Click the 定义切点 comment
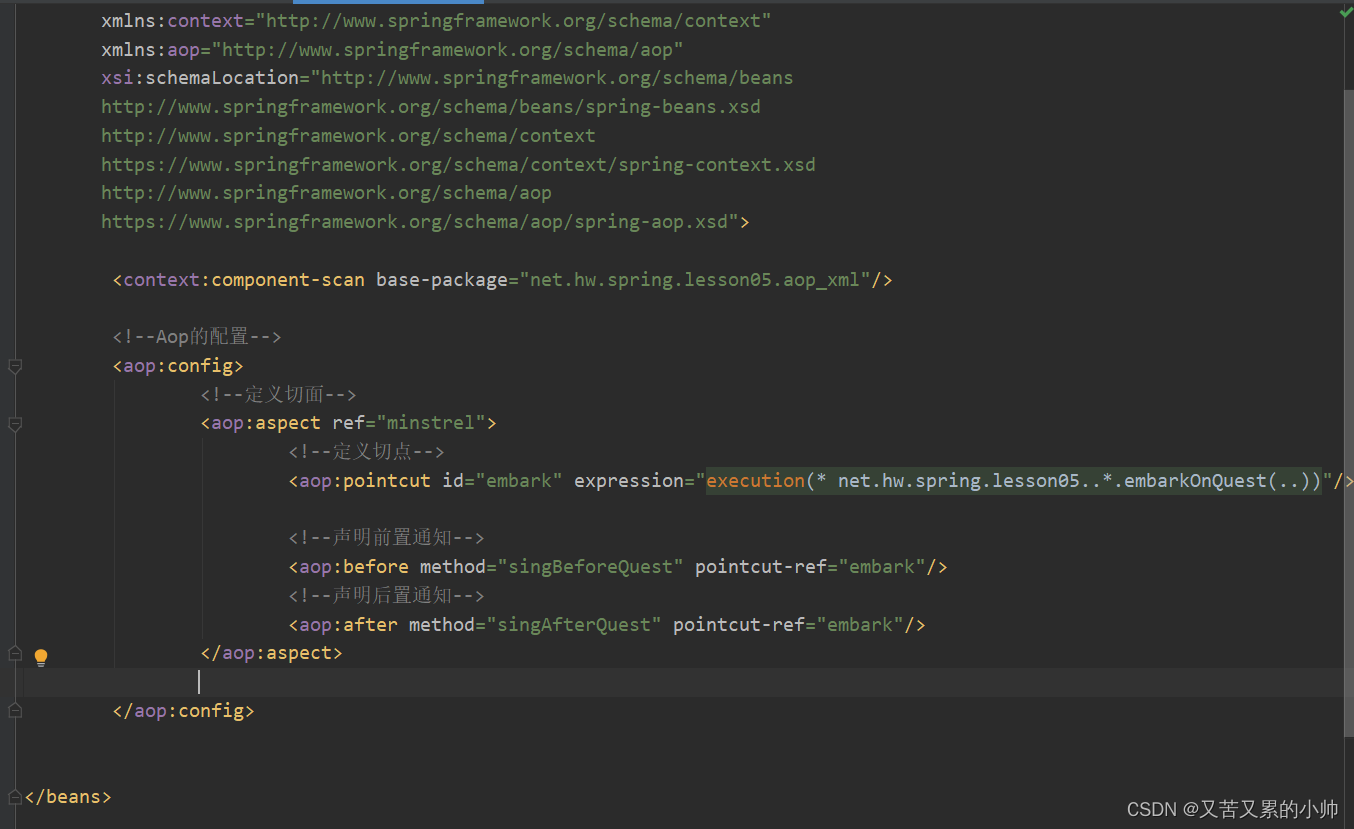Viewport: 1354px width, 829px height. pyautogui.click(x=366, y=452)
